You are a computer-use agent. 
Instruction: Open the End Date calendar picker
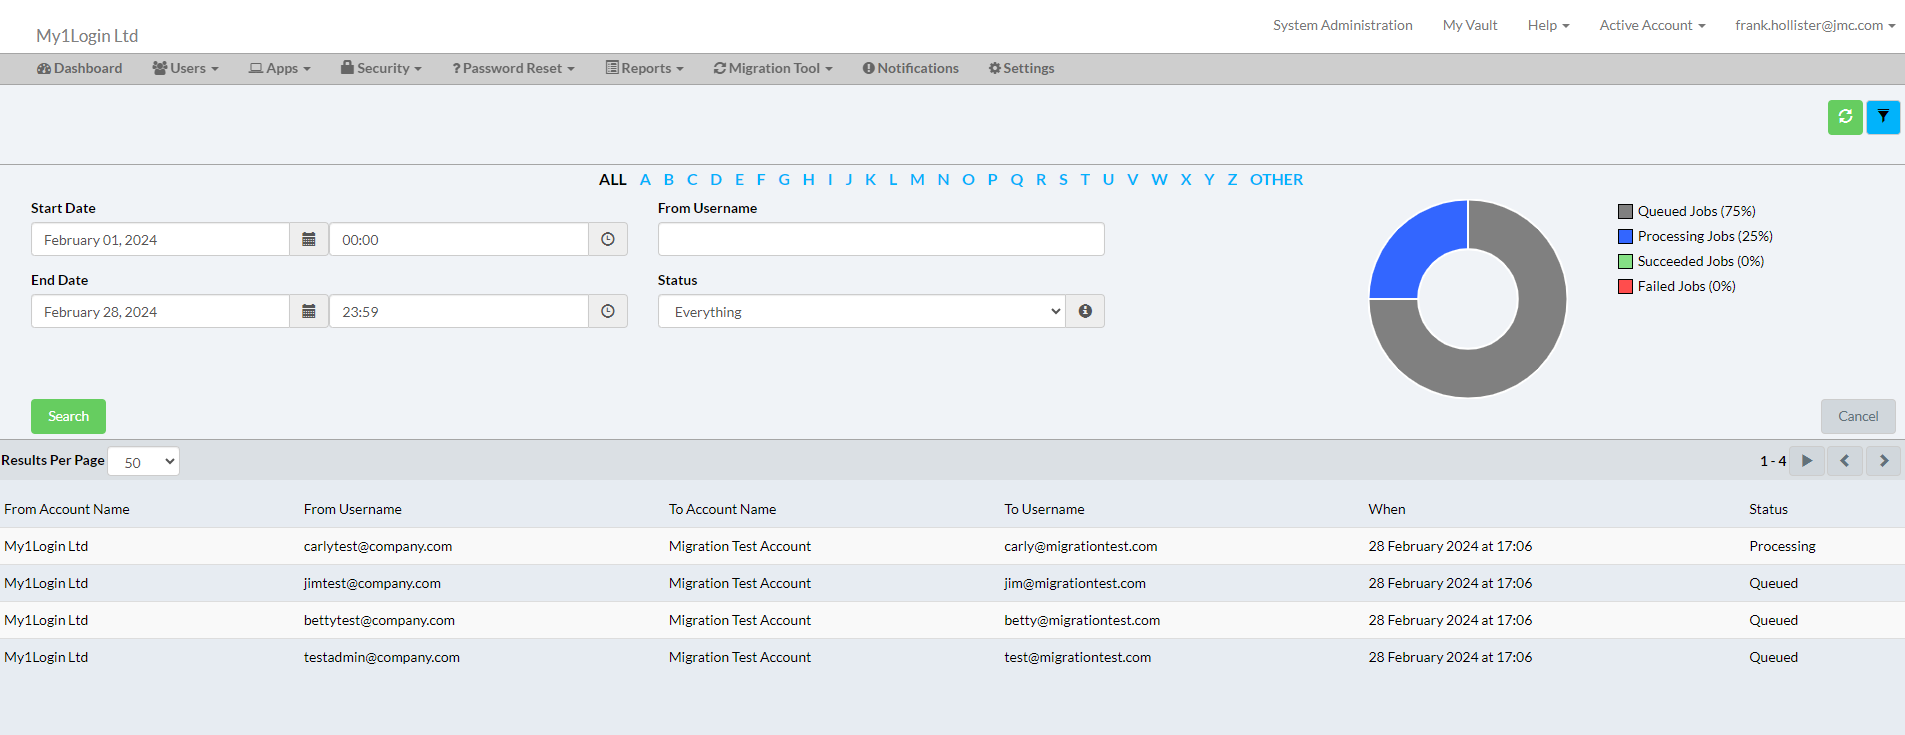tap(309, 312)
